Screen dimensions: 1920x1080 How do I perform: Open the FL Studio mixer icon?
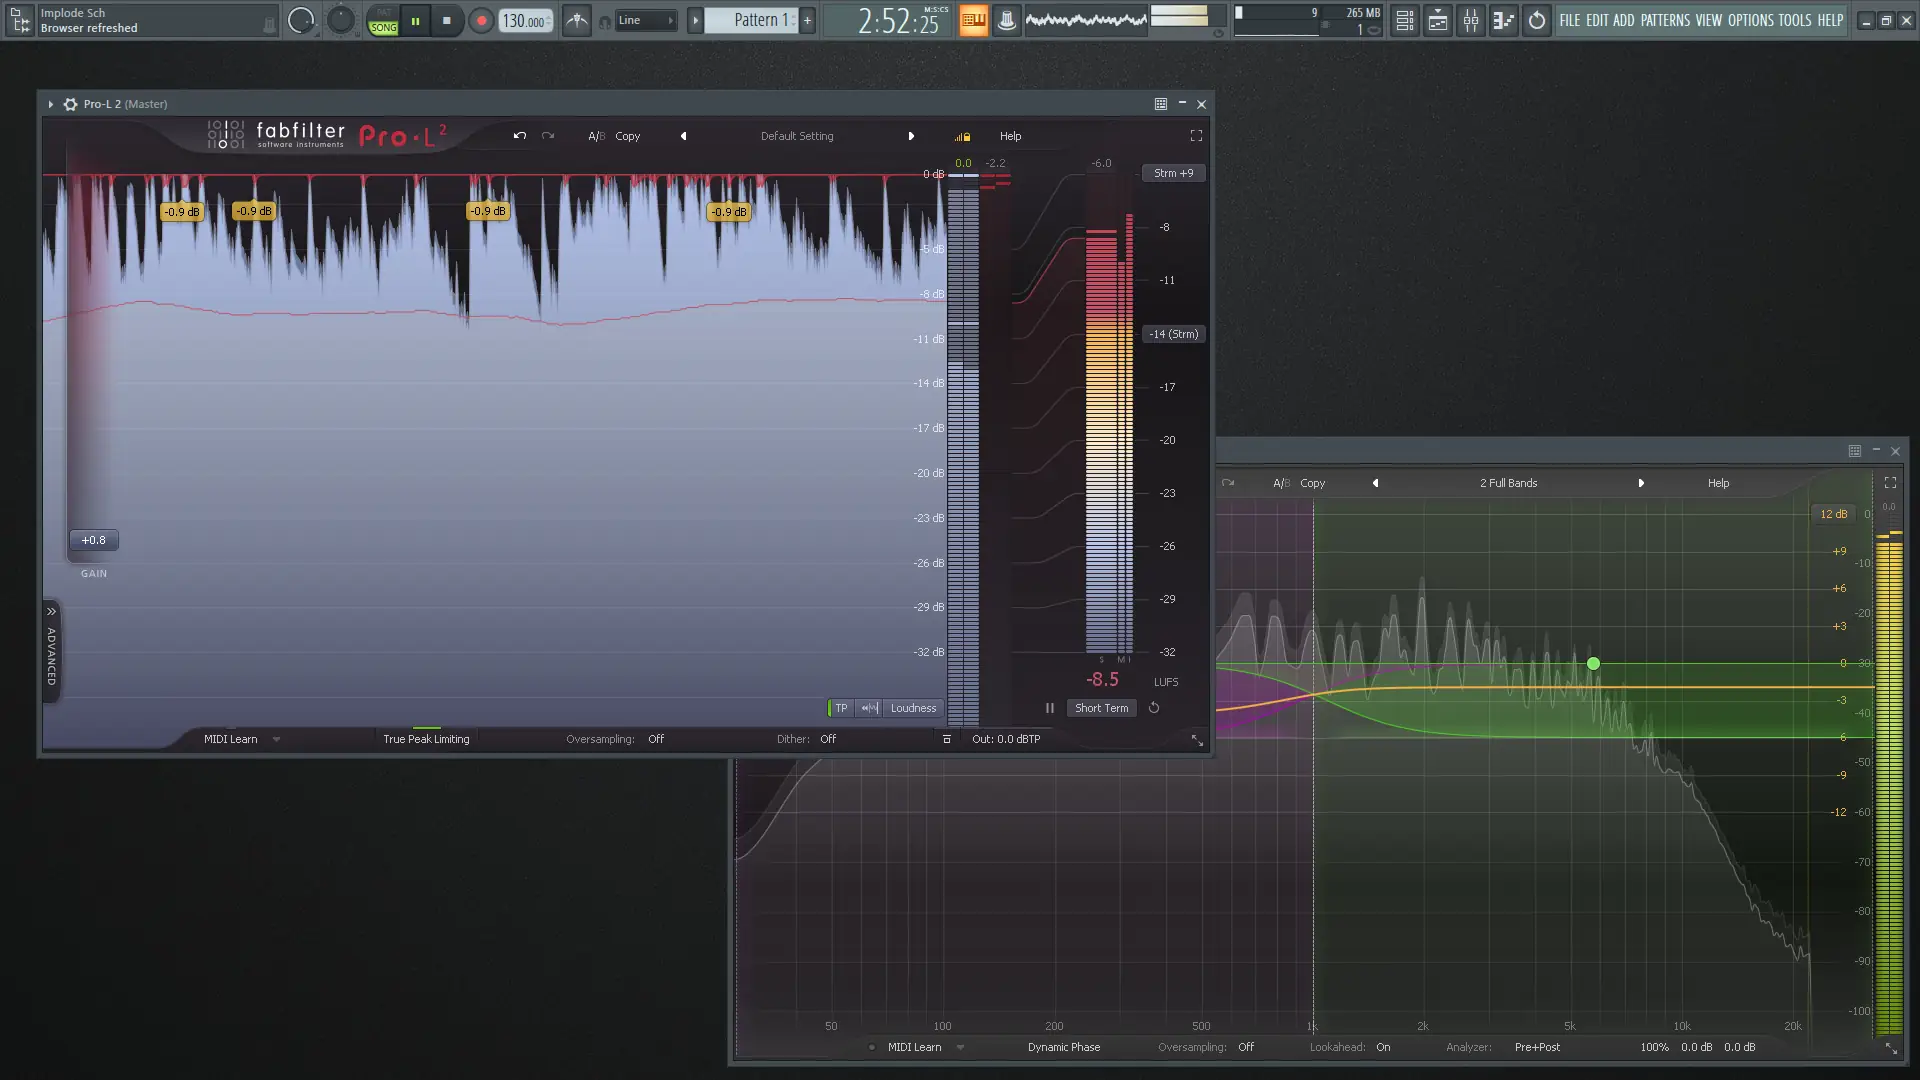click(x=1471, y=20)
